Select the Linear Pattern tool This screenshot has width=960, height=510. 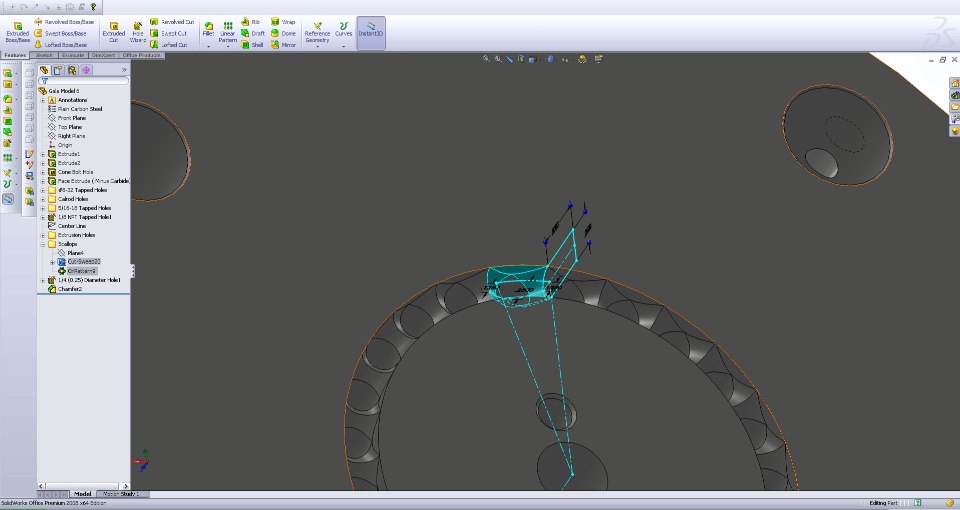tap(228, 32)
